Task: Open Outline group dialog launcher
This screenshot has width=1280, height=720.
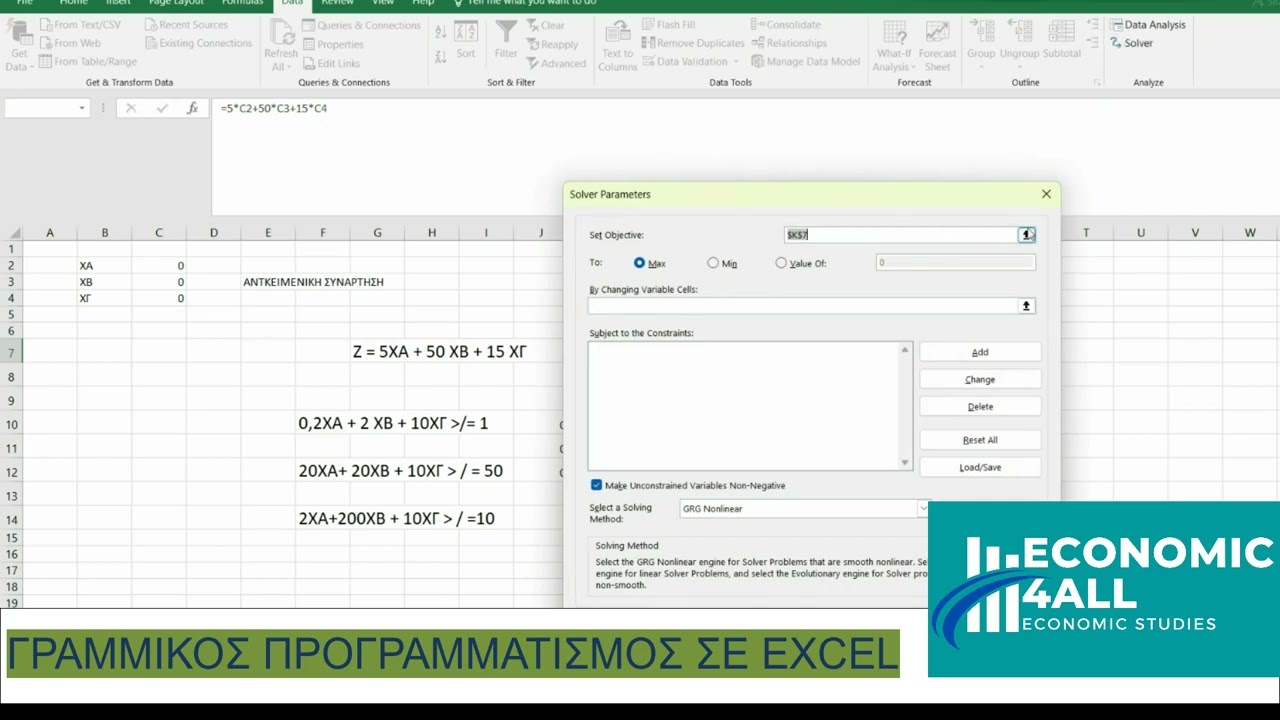Action: coord(1097,83)
